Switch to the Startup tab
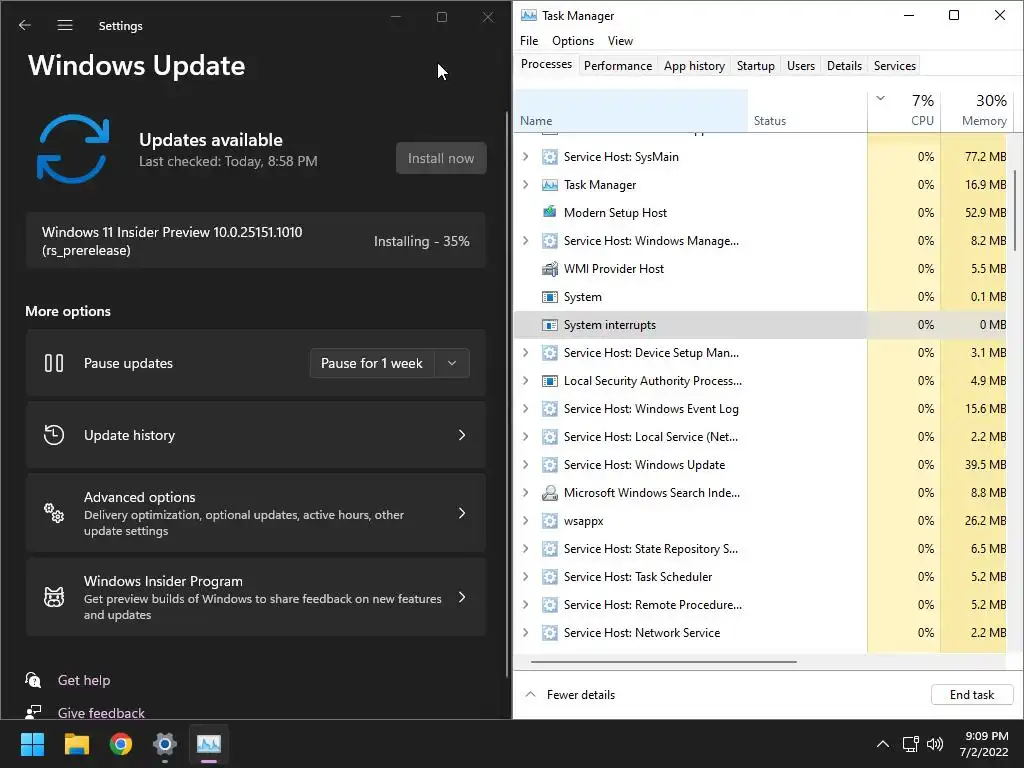This screenshot has height=768, width=1024. point(756,65)
